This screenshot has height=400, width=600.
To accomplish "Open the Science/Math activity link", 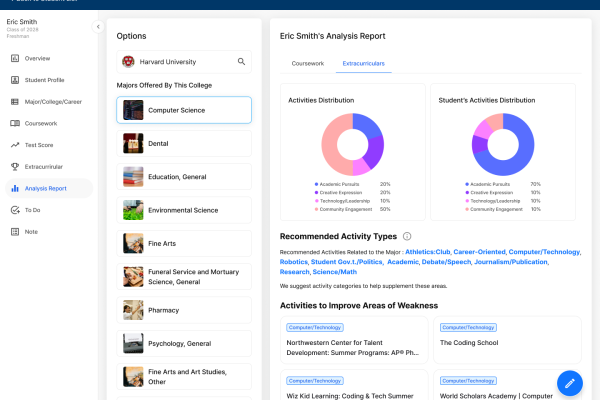I will pos(334,272).
